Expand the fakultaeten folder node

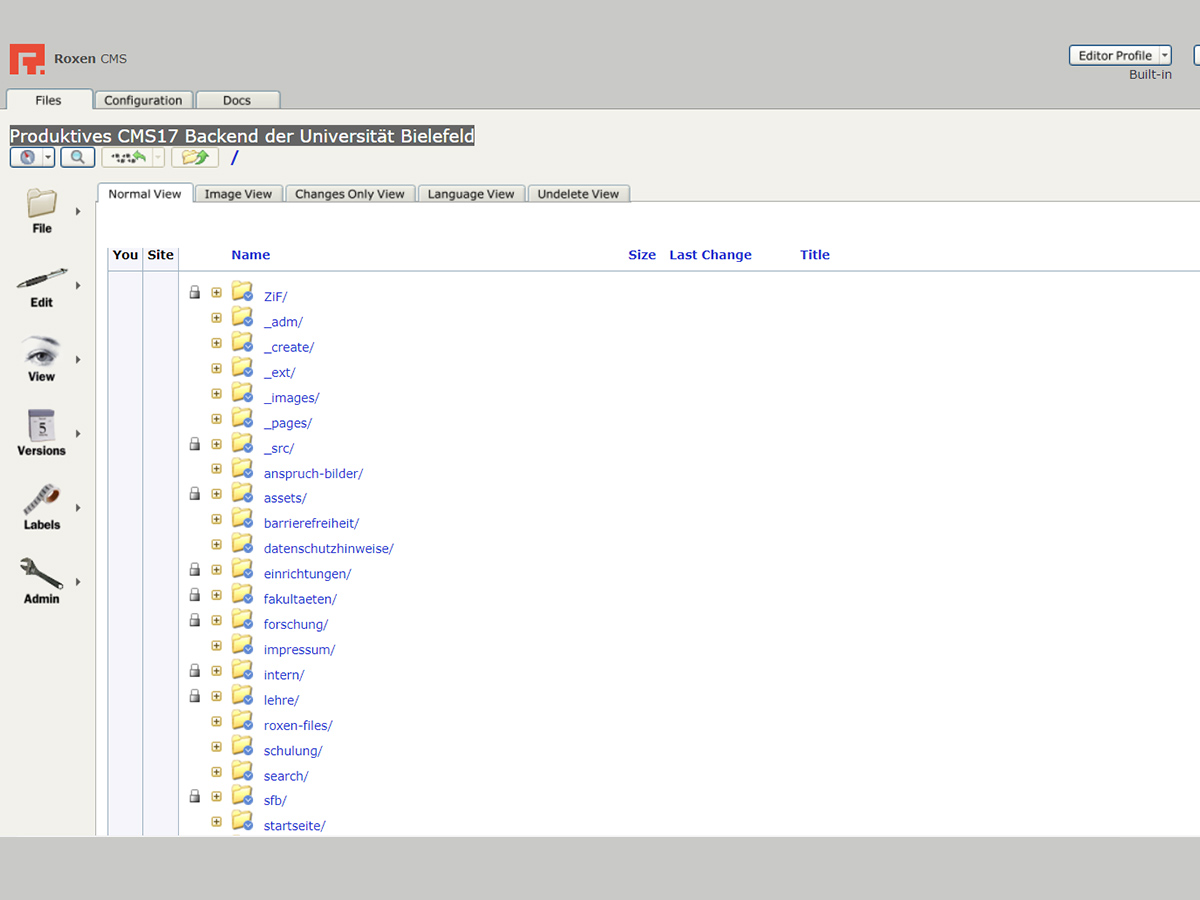[216, 595]
